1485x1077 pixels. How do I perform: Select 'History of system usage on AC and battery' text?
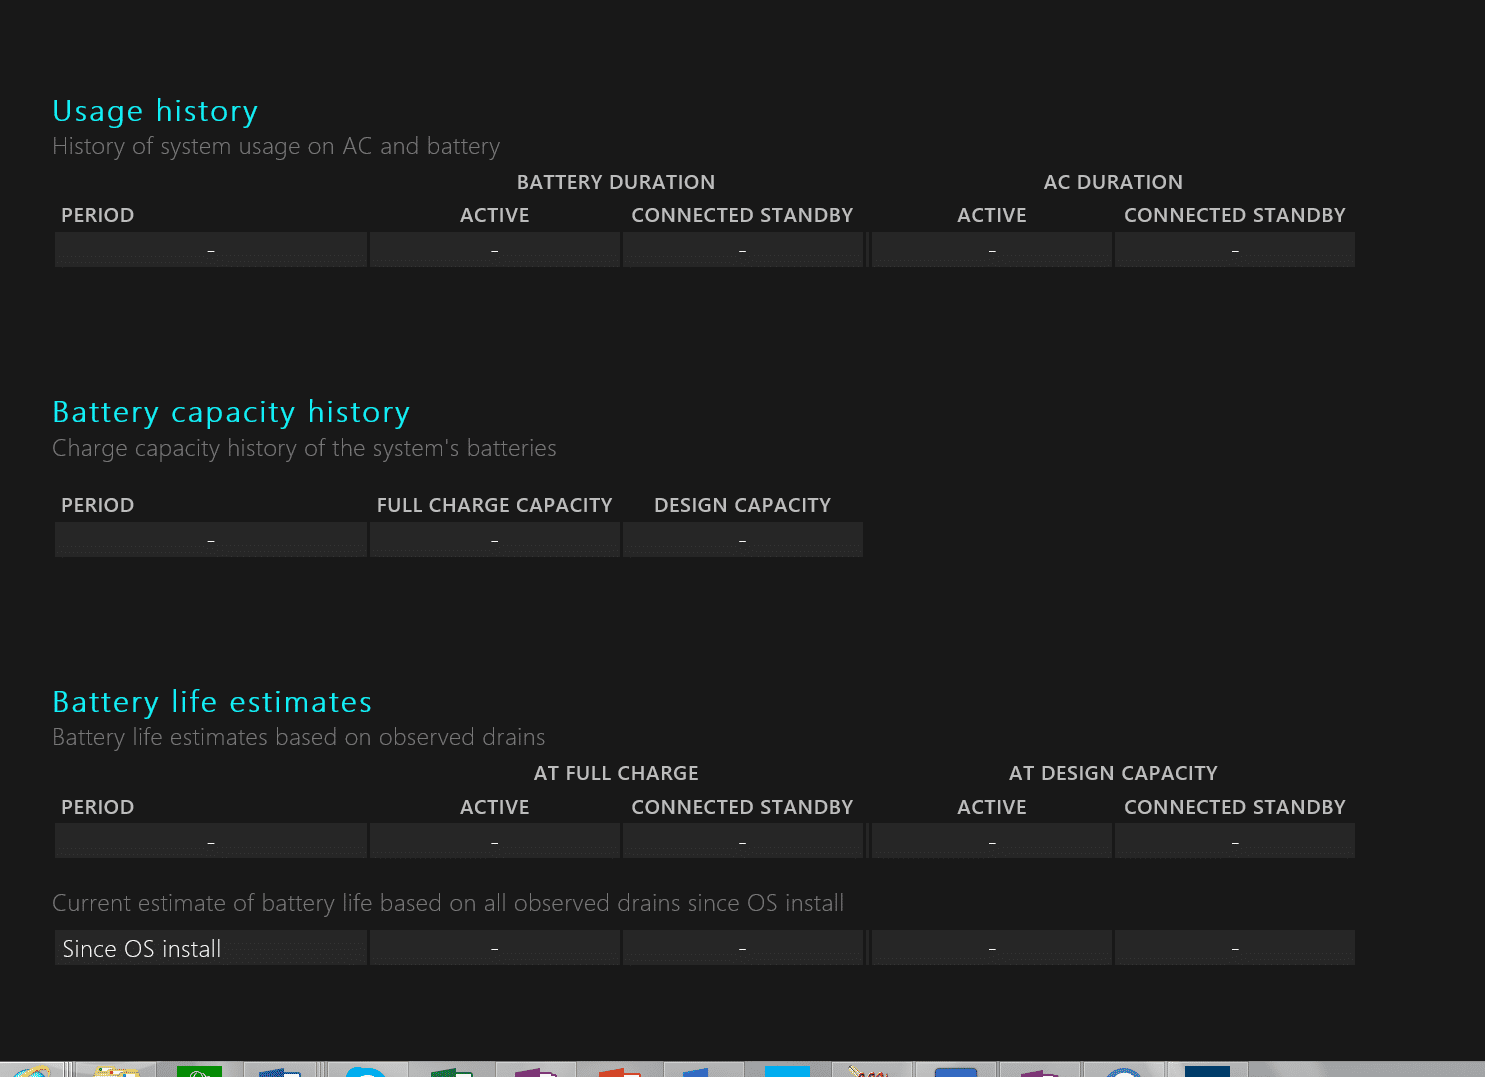(276, 146)
